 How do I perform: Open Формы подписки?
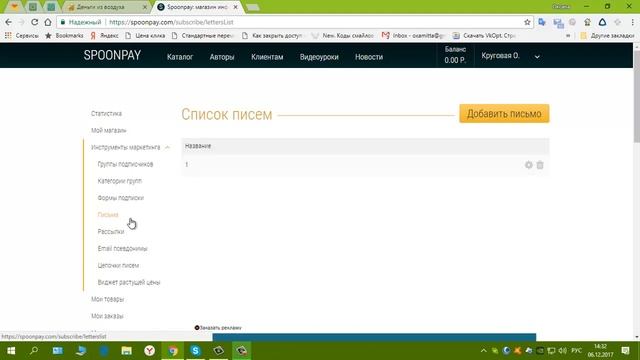pos(121,198)
